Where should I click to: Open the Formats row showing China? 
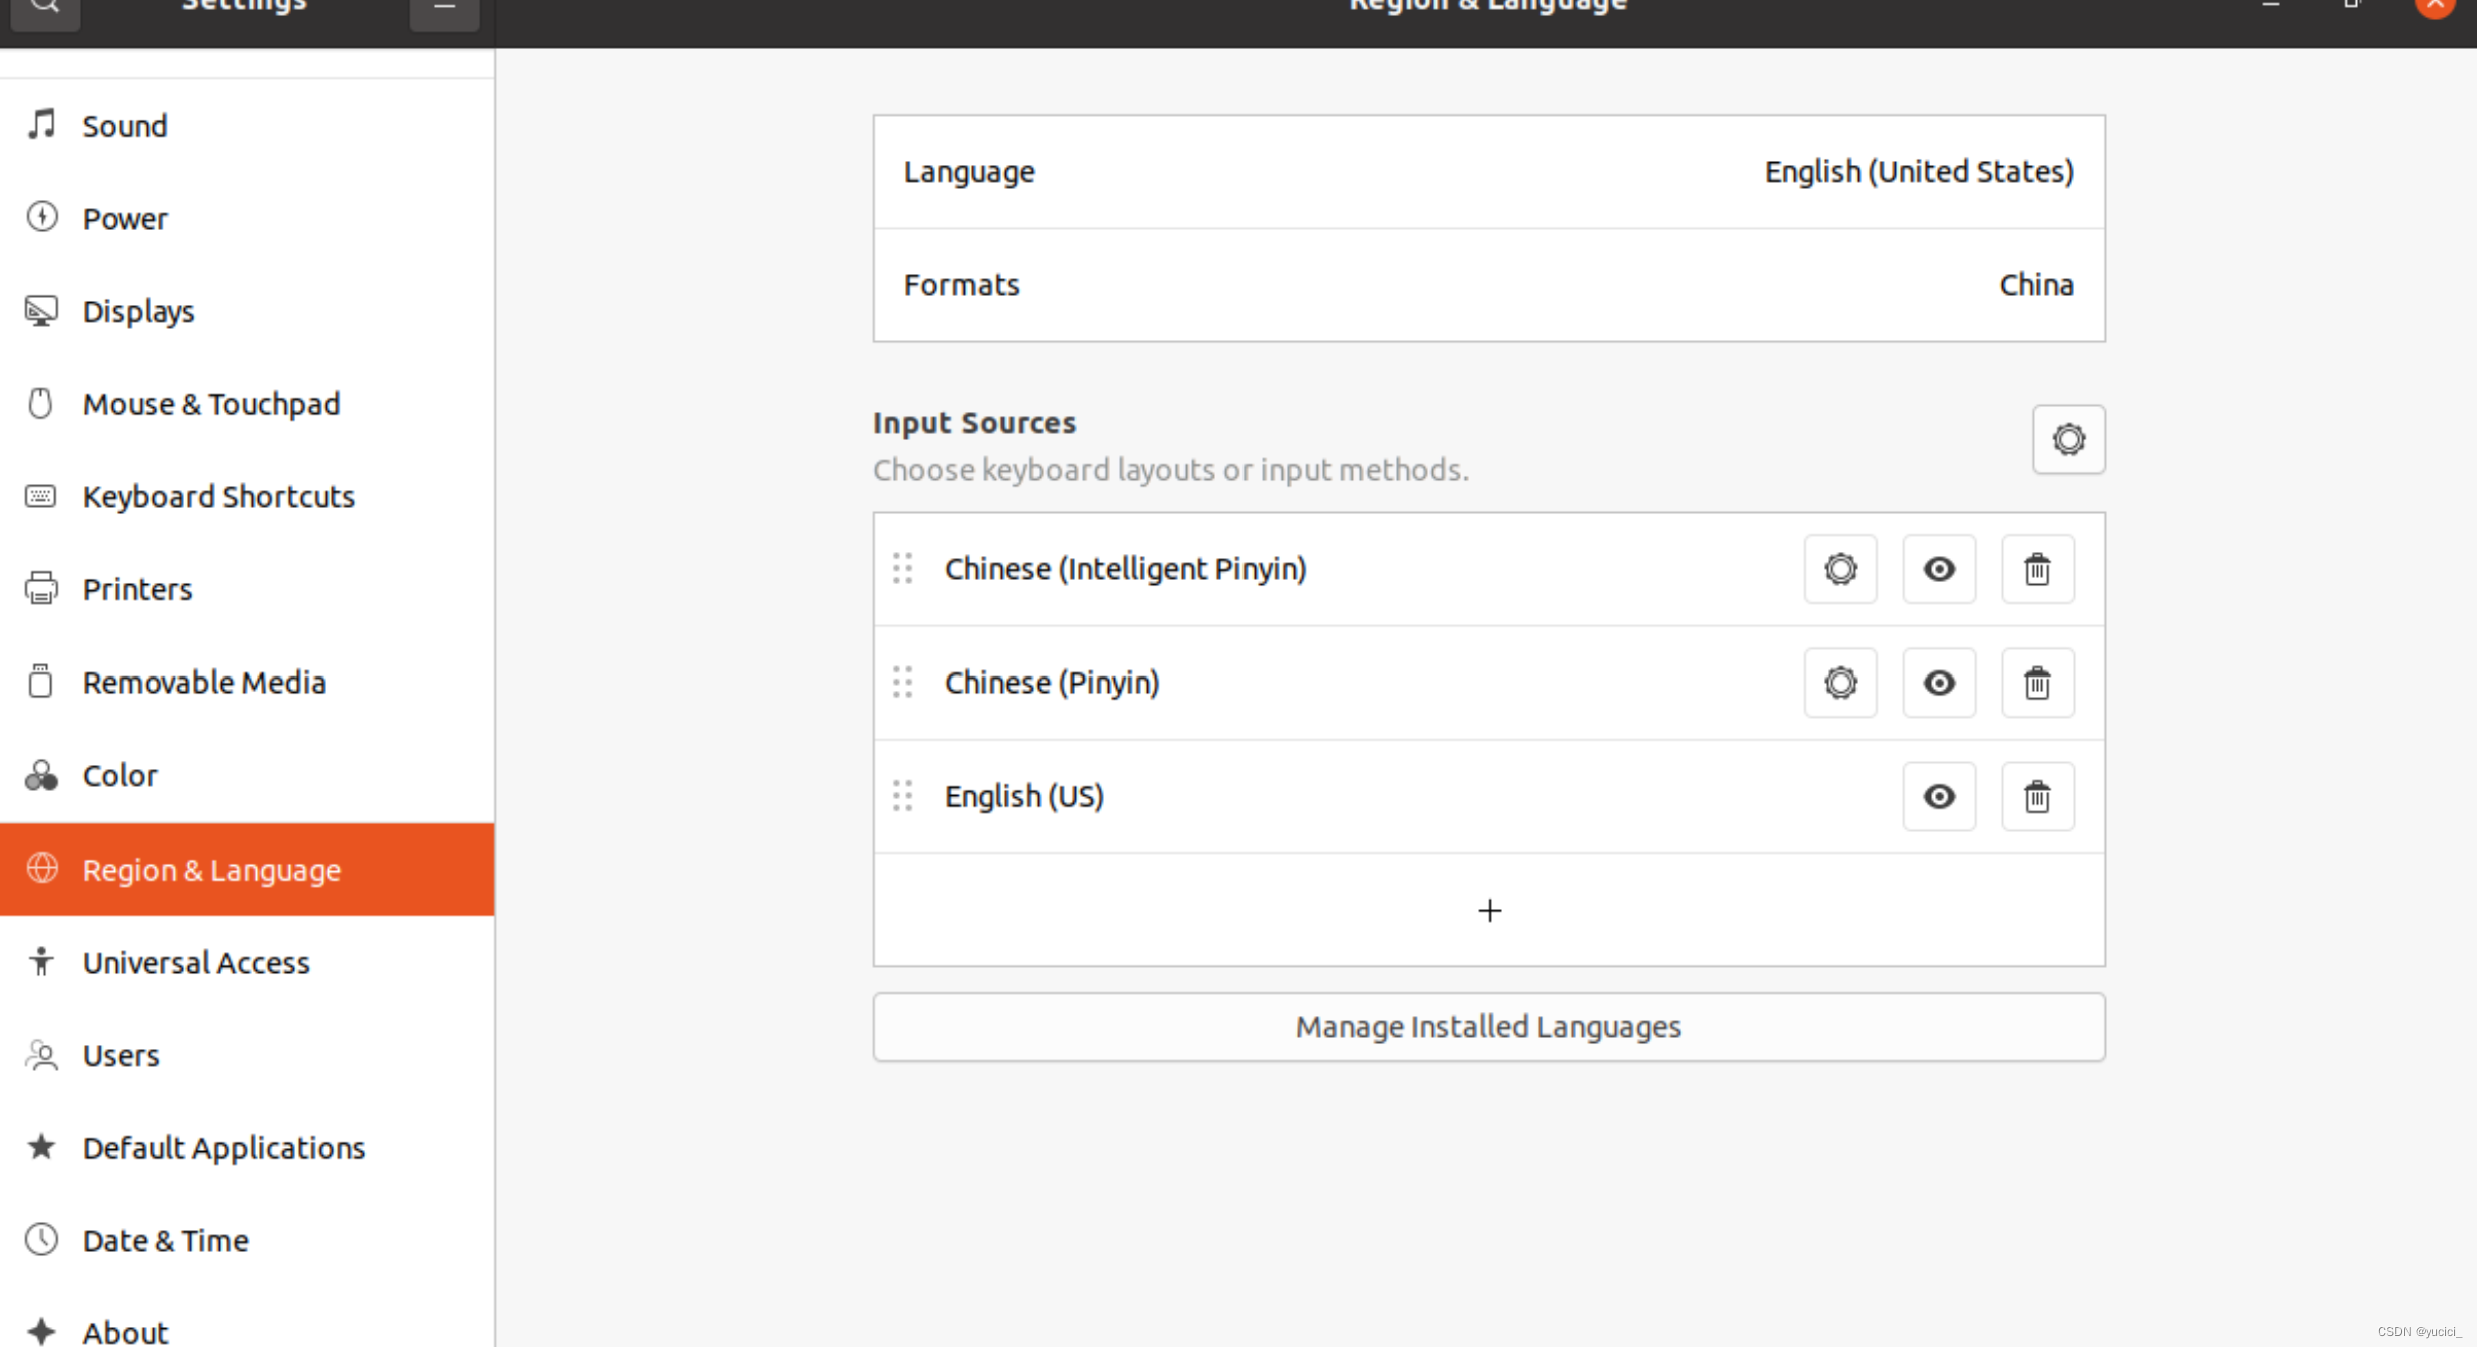(x=1488, y=285)
